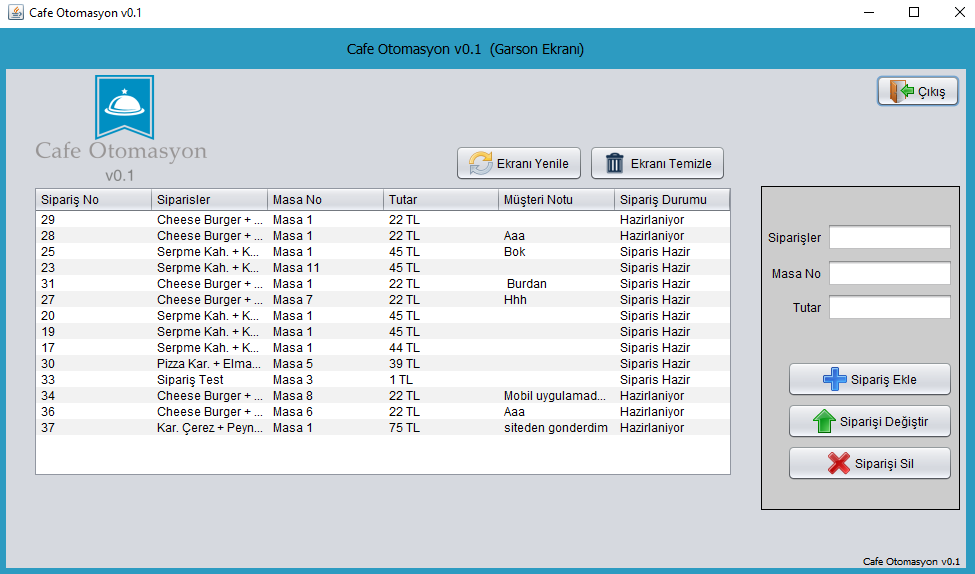Click the Cafe Otomasyon cloche logo

(x=124, y=108)
